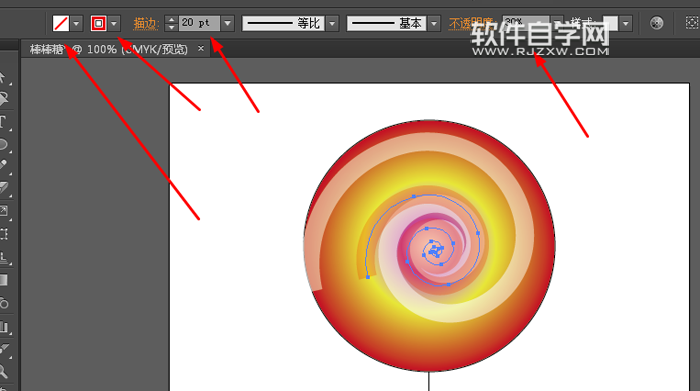Click the 不透明度 opacity link
Screen dimensions: 700x391
[x=471, y=24]
